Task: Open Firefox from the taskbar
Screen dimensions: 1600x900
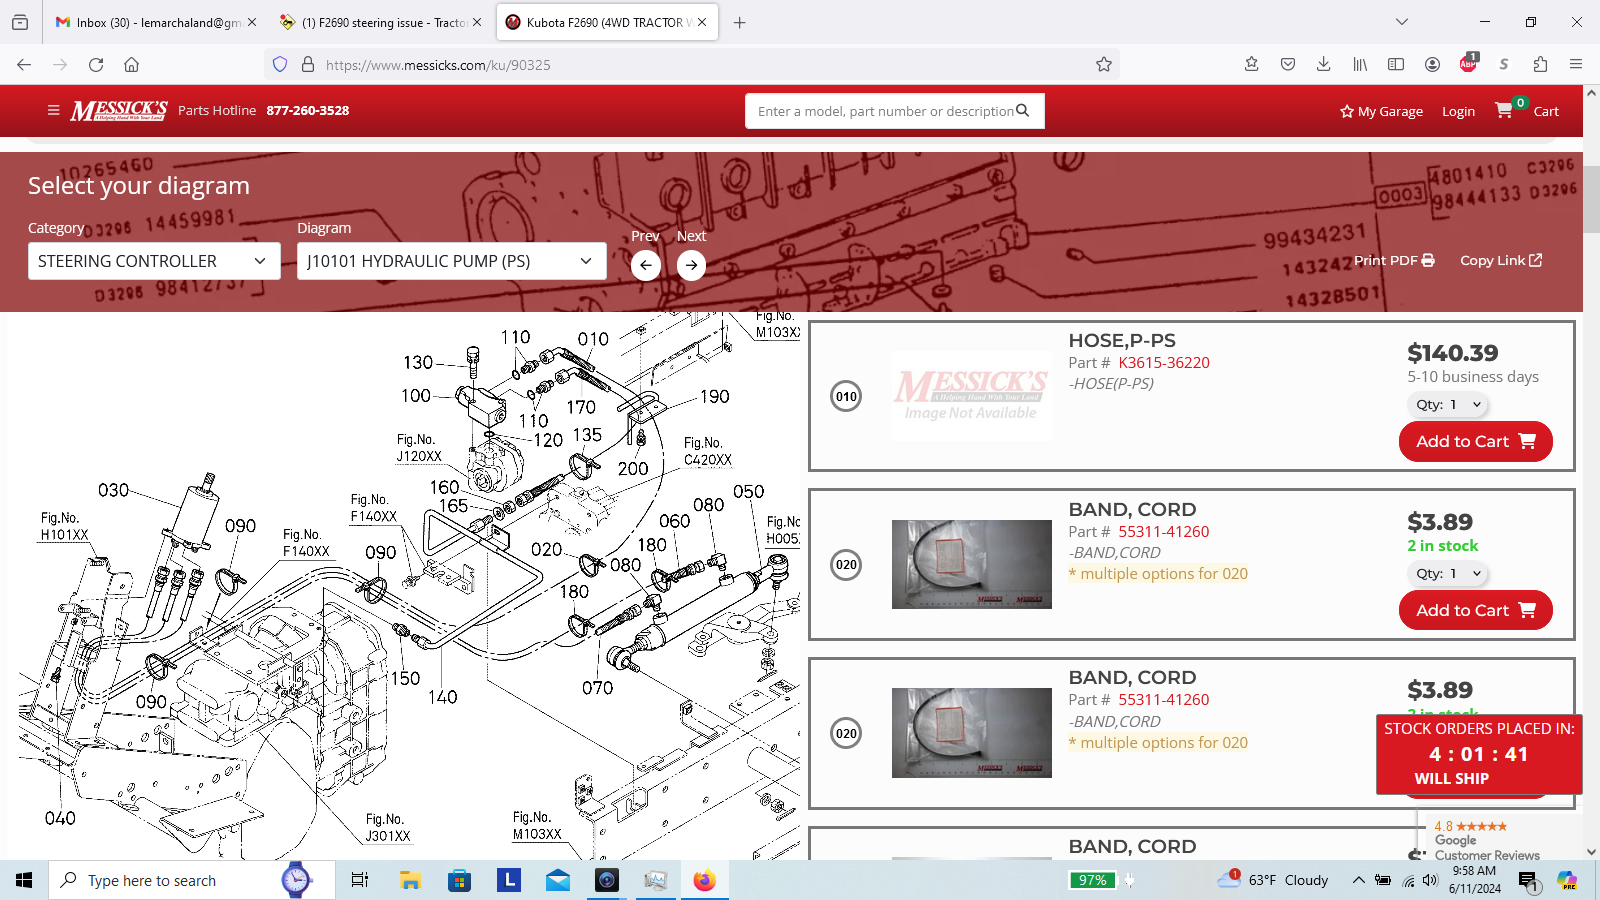Action: 704,880
